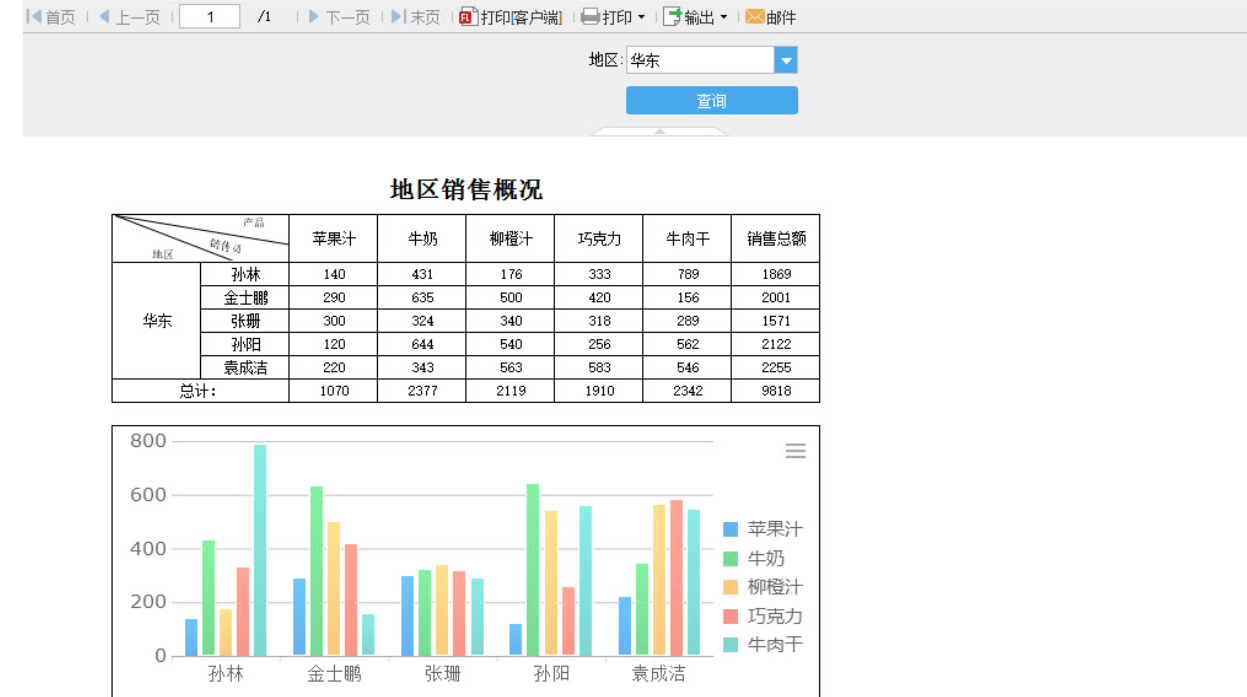Expand the 输出 dropdown arrow
The width and height of the screenshot is (1247, 697).
tap(723, 17)
